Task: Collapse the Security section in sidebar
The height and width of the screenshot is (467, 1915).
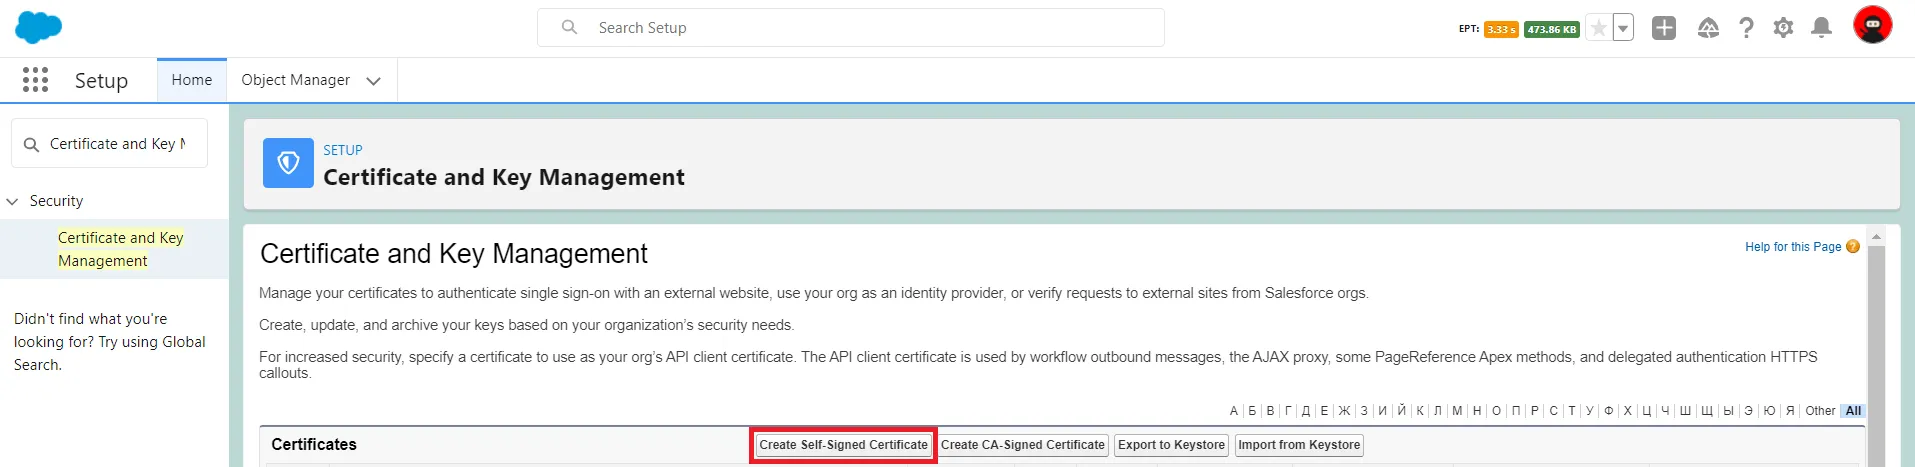Action: click(x=13, y=201)
